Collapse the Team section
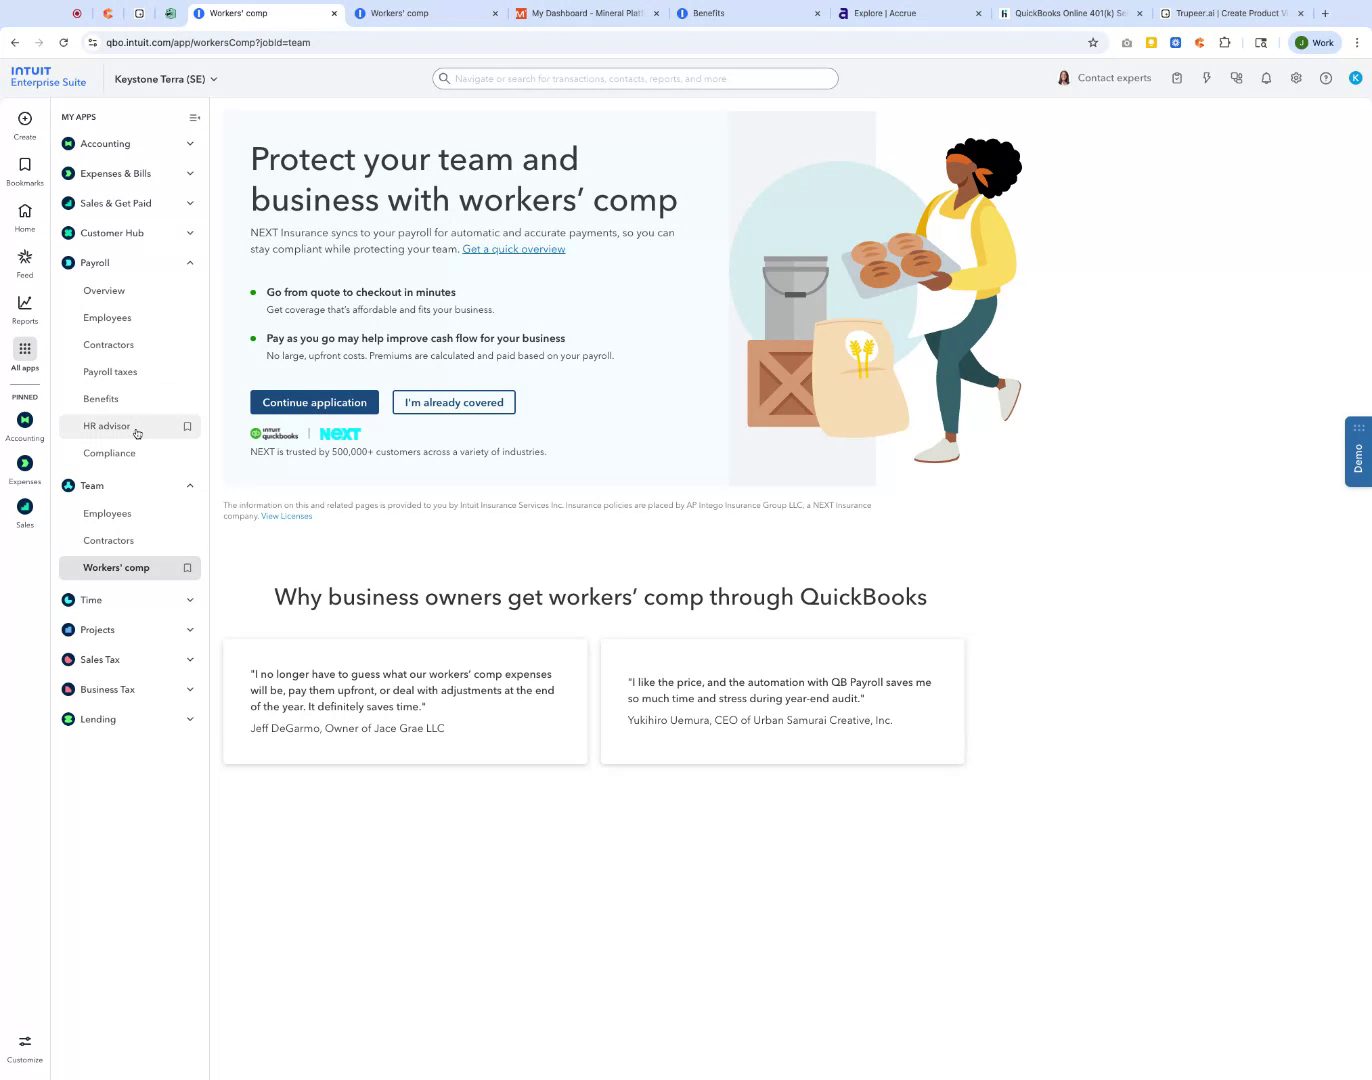 point(190,486)
